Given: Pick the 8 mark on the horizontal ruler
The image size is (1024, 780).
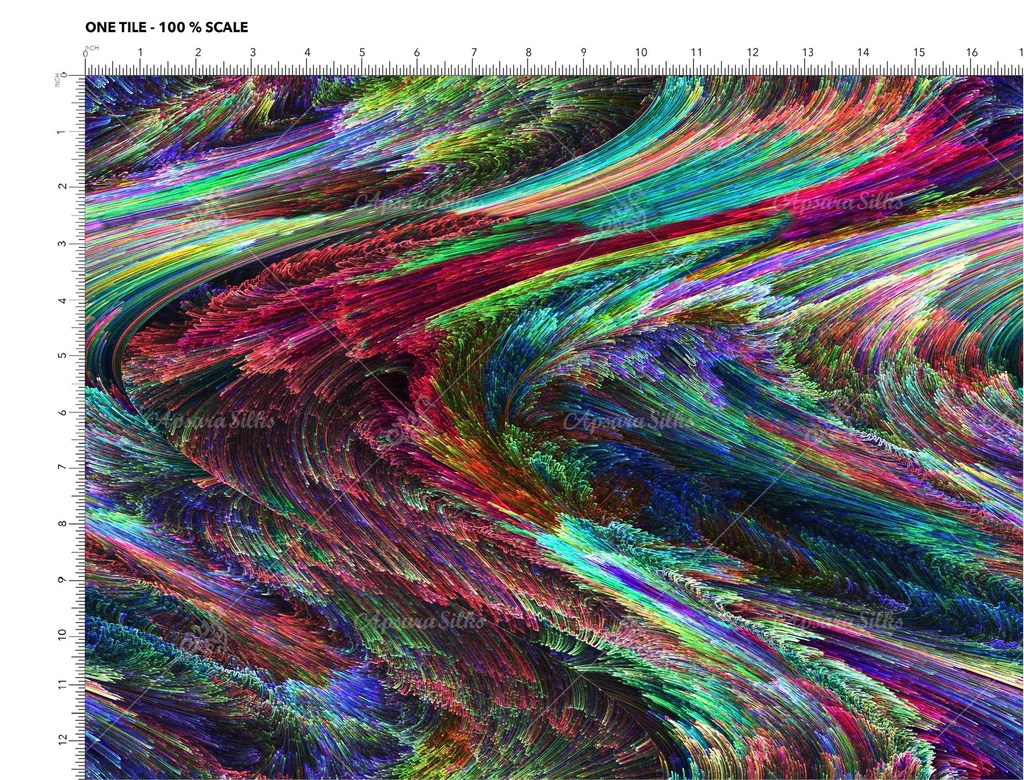Looking at the screenshot, I should [x=529, y=53].
